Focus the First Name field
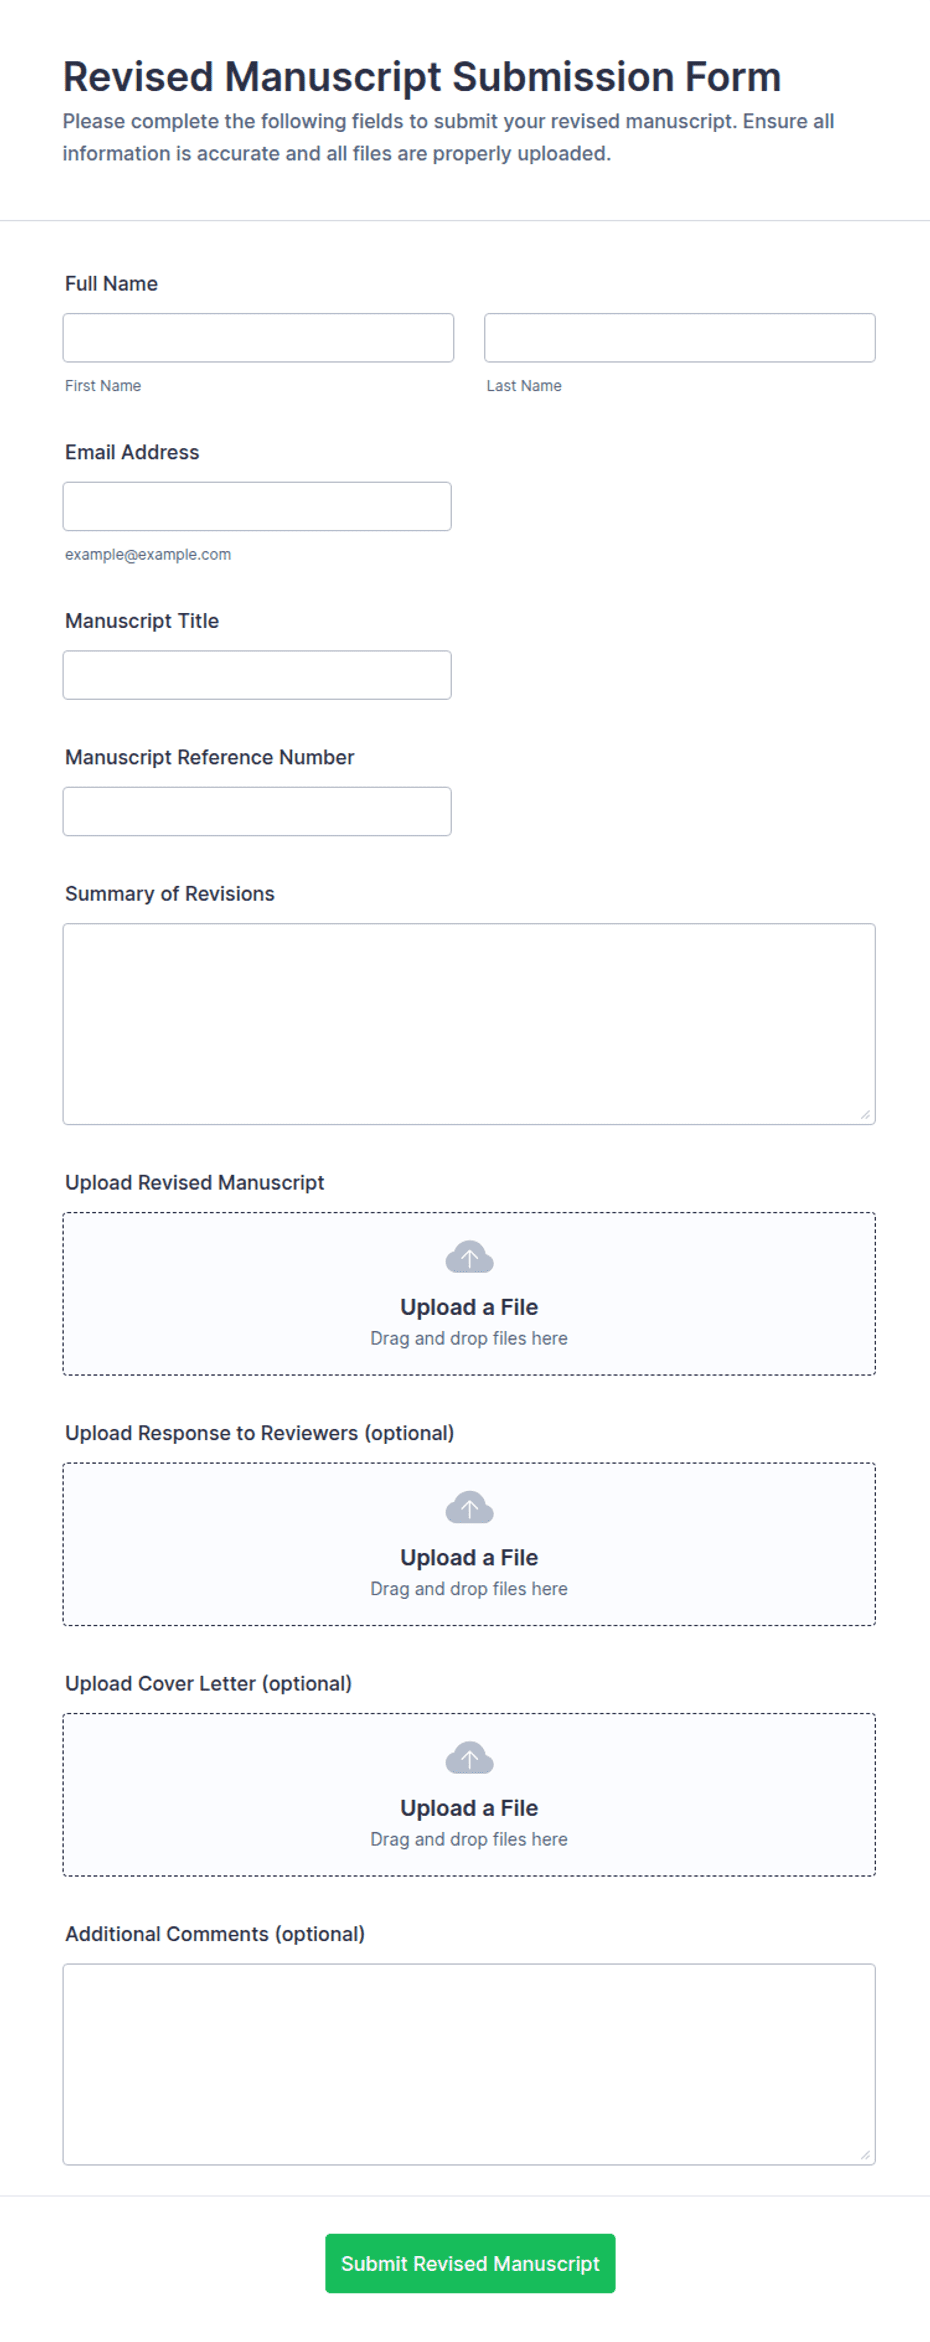 258,338
